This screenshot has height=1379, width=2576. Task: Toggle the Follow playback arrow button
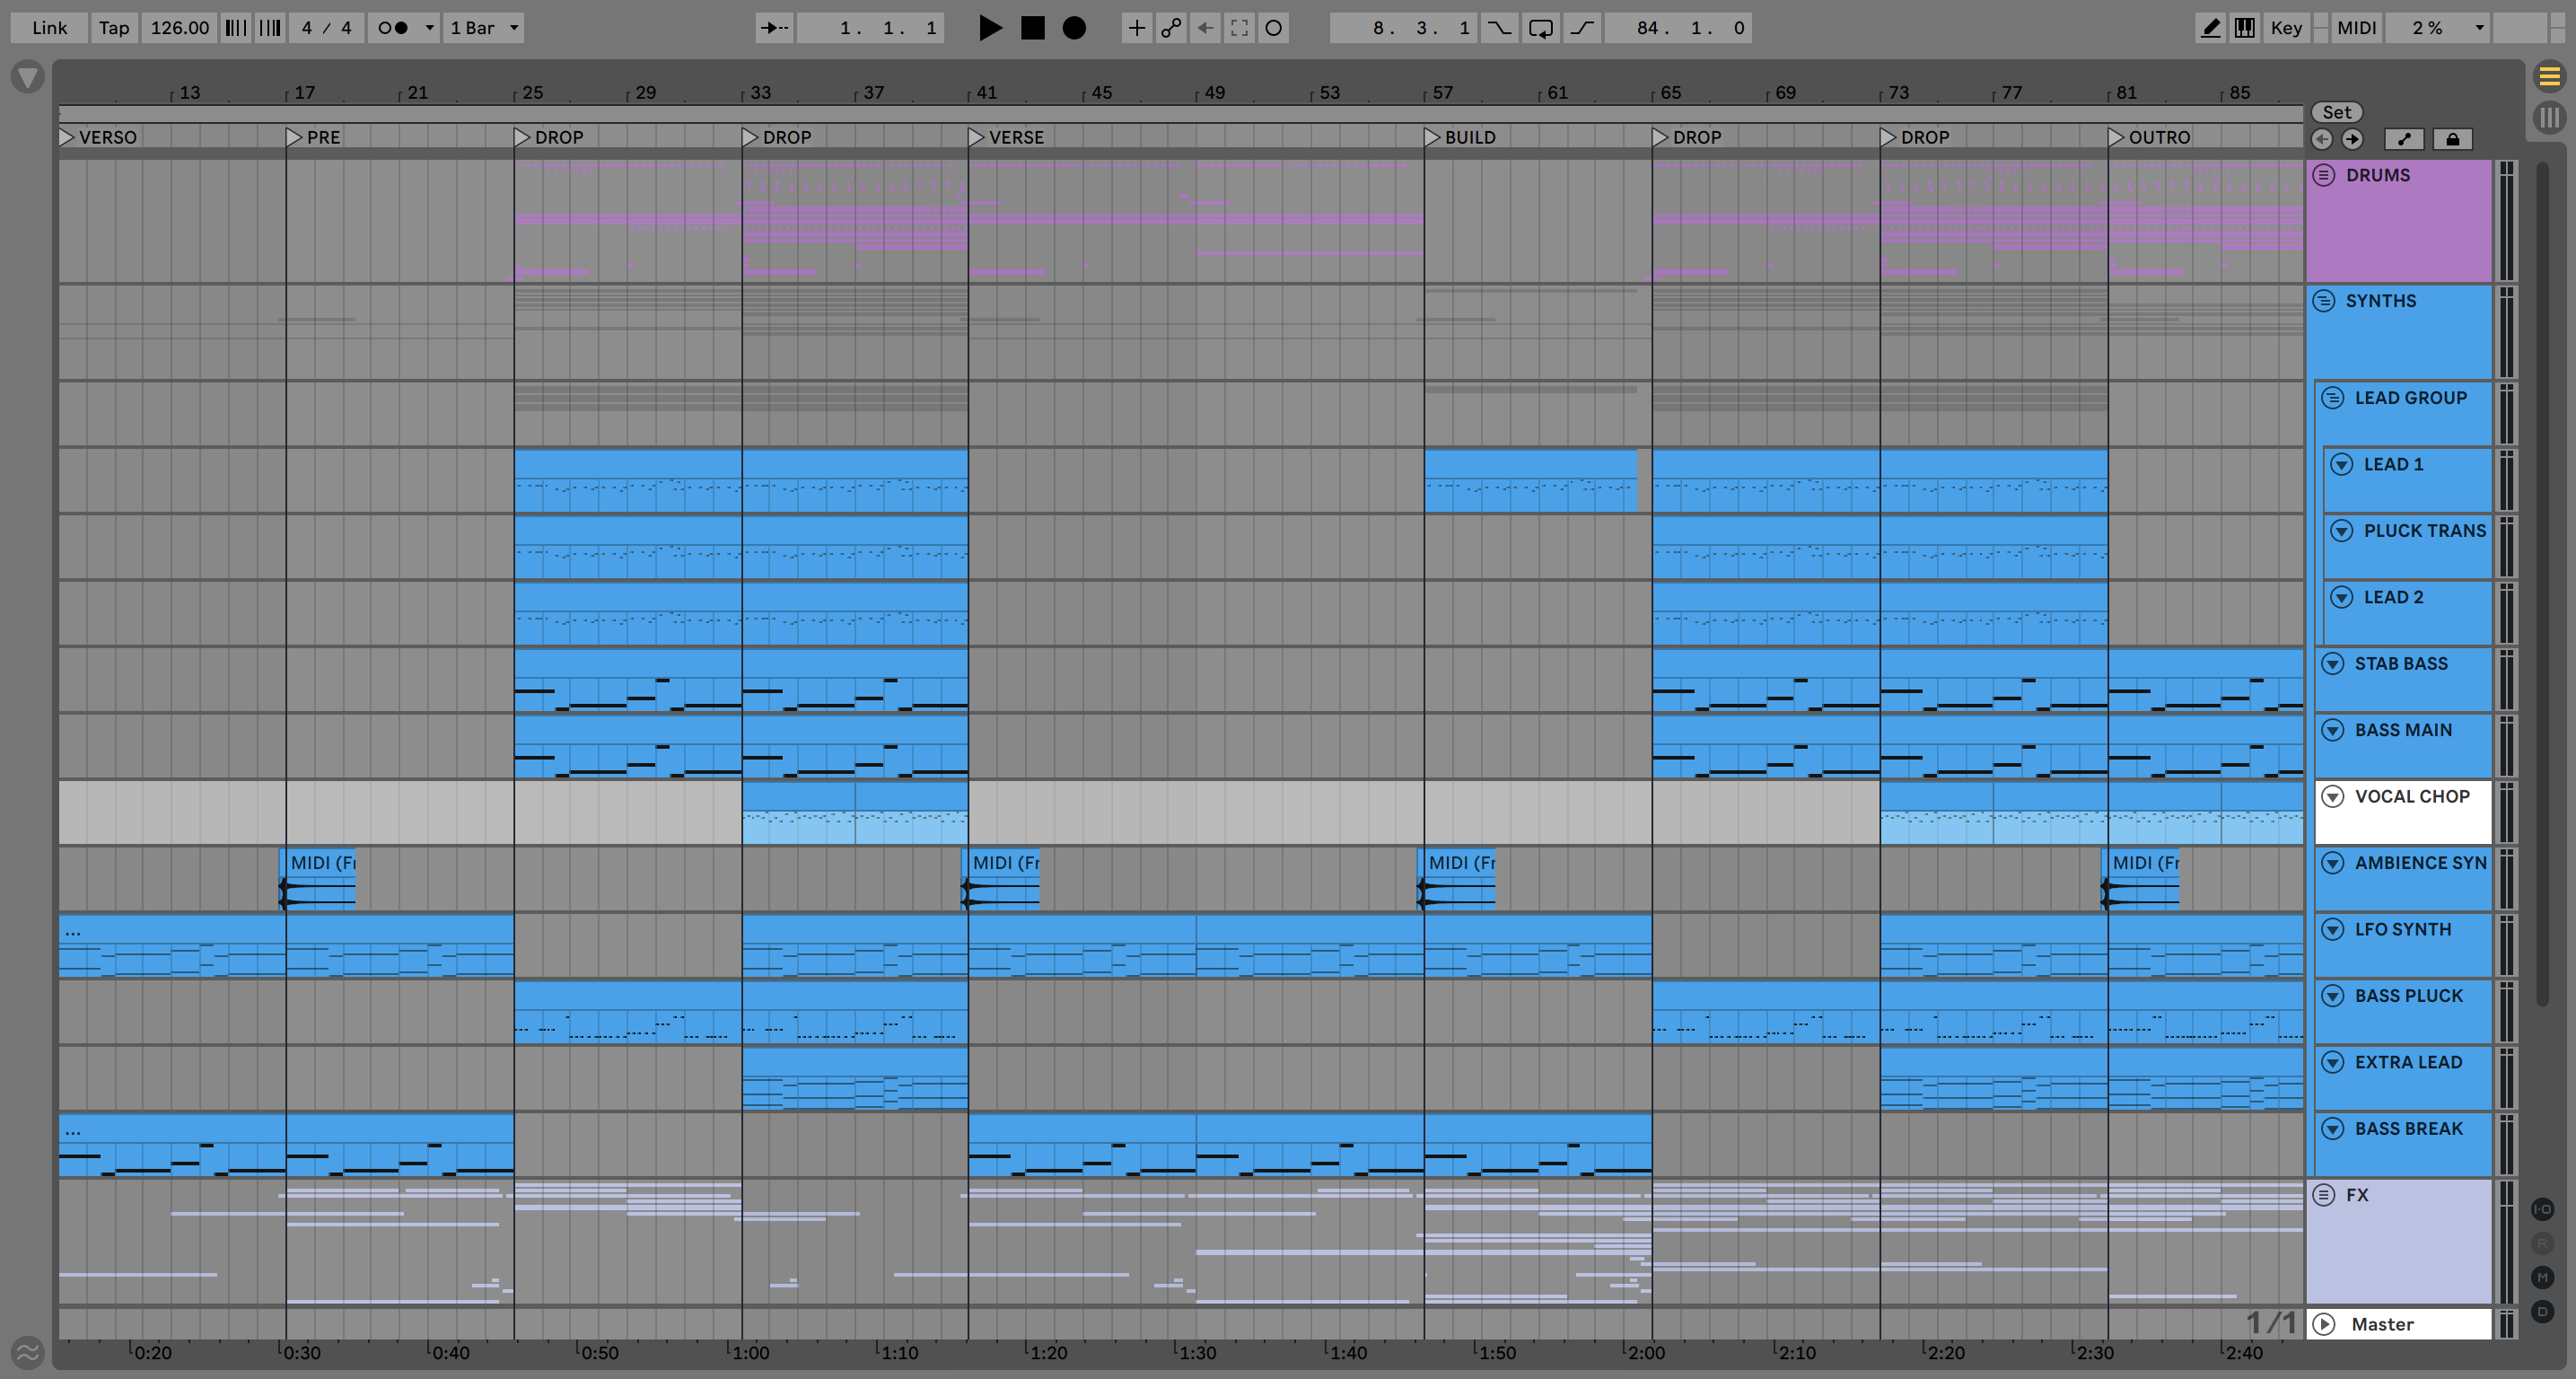pyautogui.click(x=773, y=28)
